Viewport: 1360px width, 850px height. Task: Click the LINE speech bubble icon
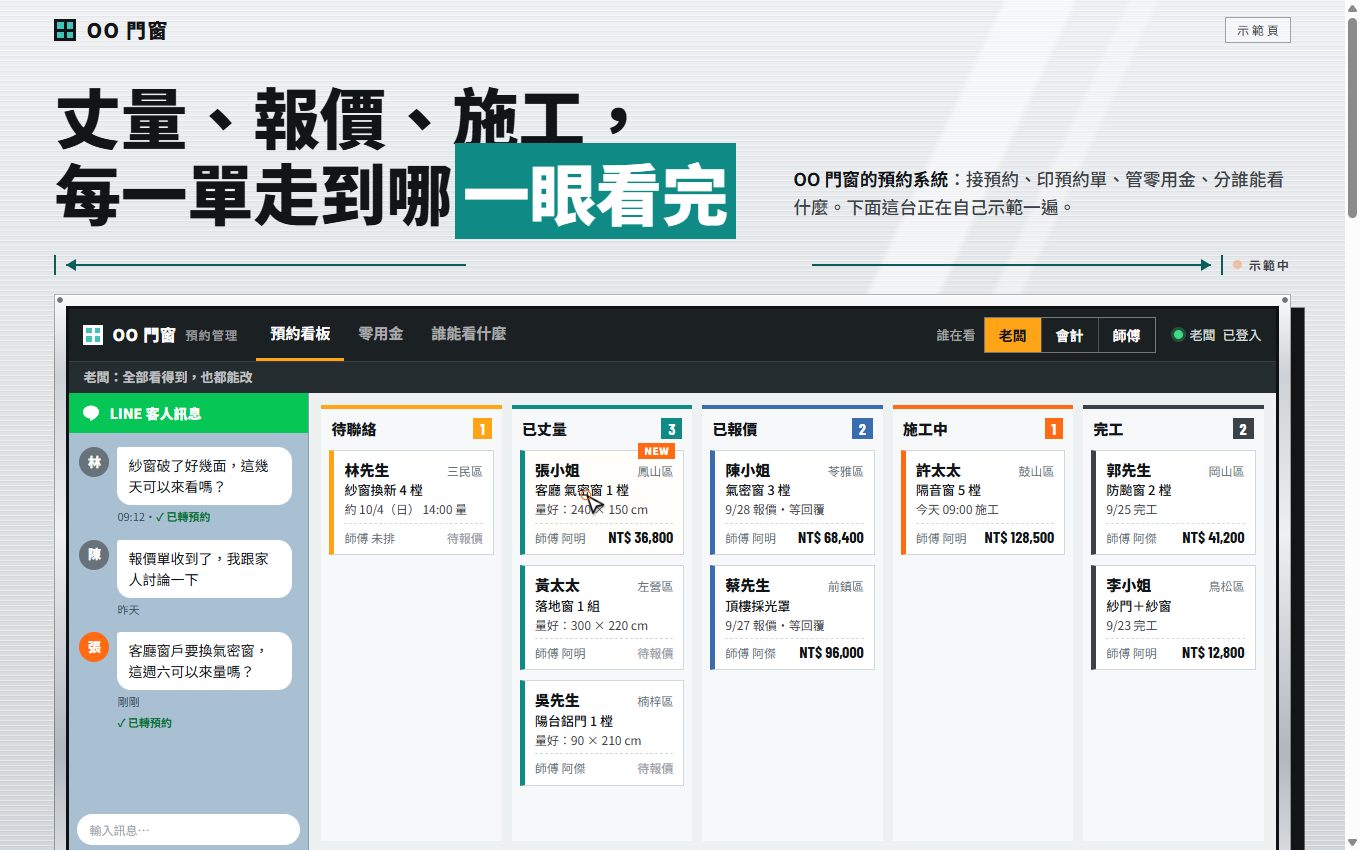pos(91,413)
